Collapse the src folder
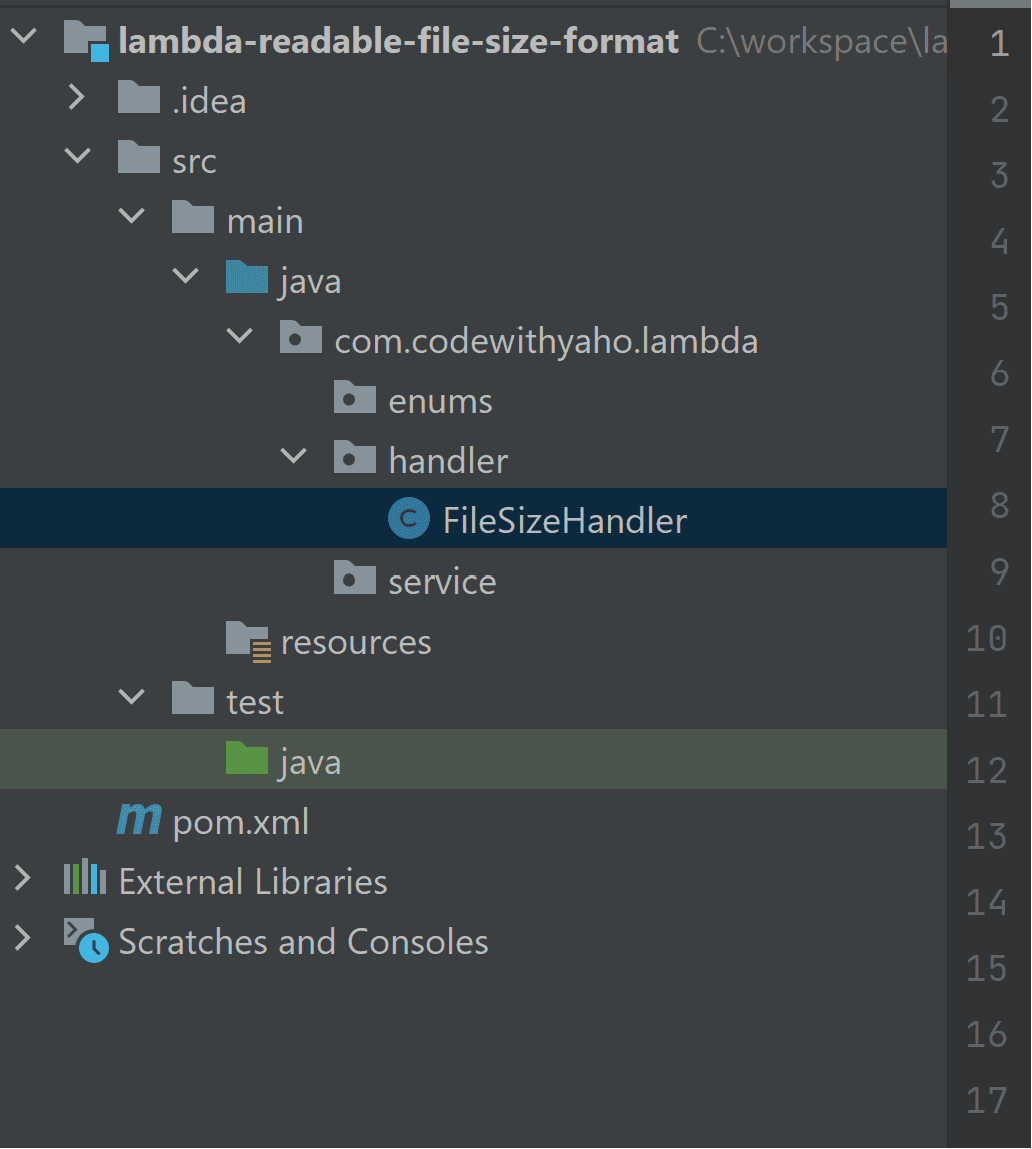The height and width of the screenshot is (1149, 1032). 78,160
